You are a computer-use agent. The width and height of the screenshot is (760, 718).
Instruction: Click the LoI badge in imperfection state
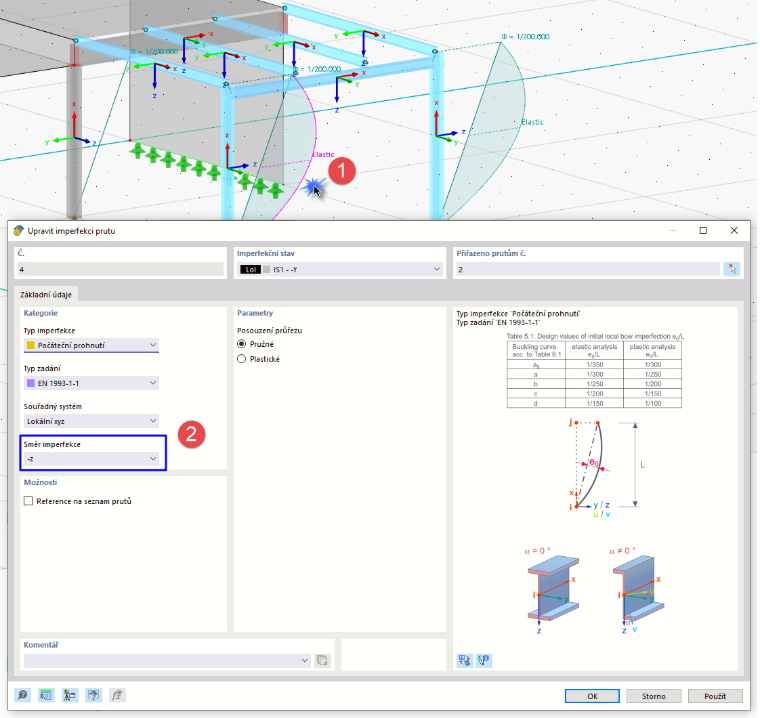(251, 270)
